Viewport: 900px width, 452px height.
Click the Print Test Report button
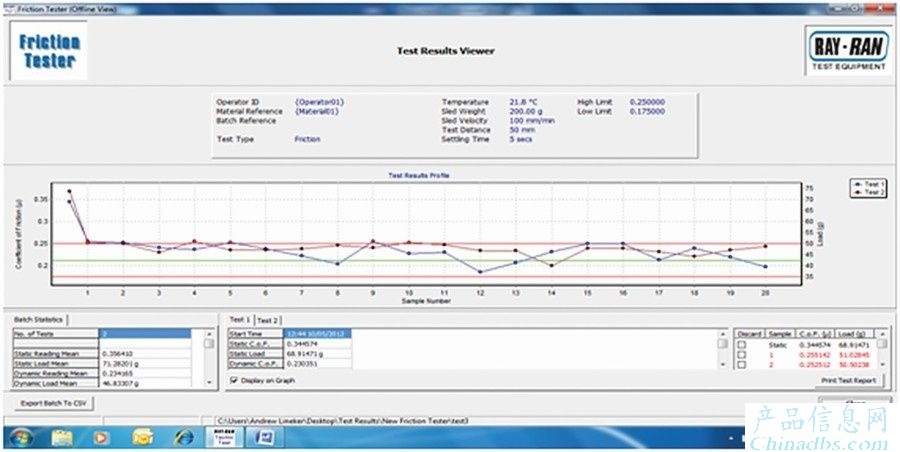(848, 380)
